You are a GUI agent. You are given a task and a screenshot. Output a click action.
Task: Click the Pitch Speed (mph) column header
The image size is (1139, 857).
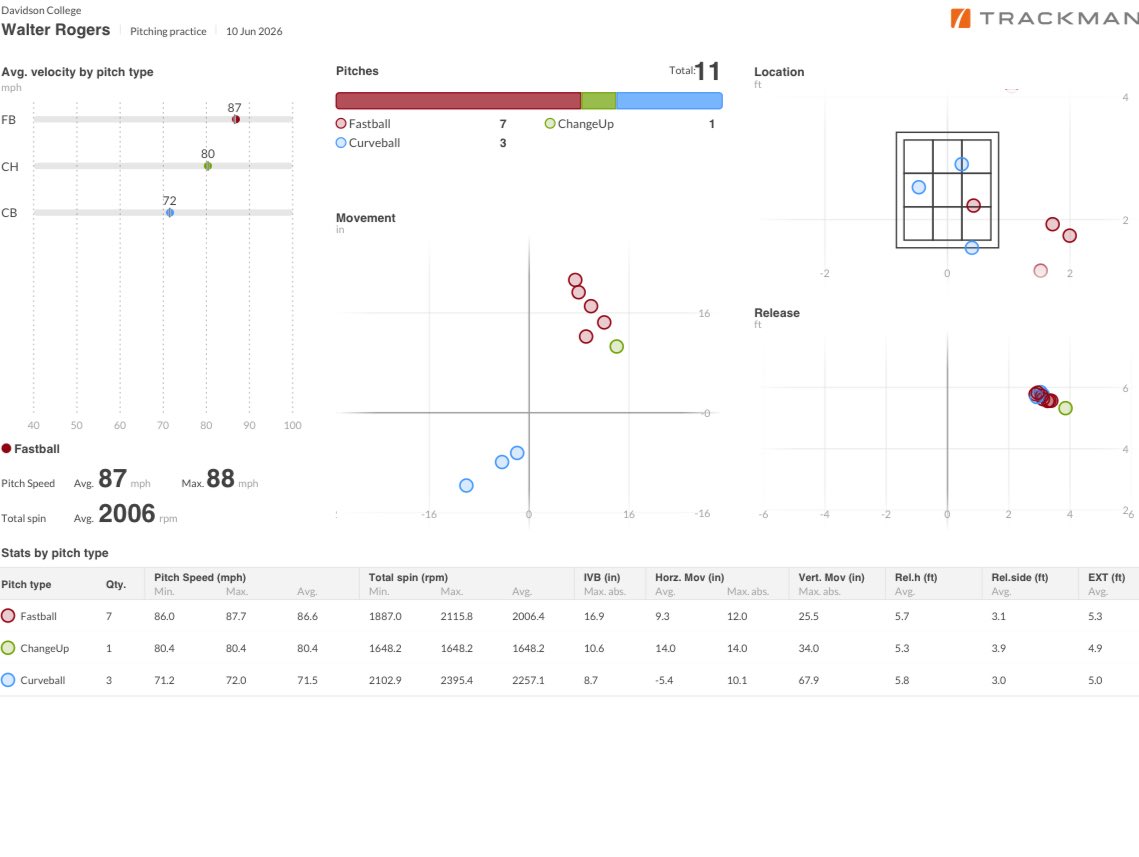click(200, 577)
